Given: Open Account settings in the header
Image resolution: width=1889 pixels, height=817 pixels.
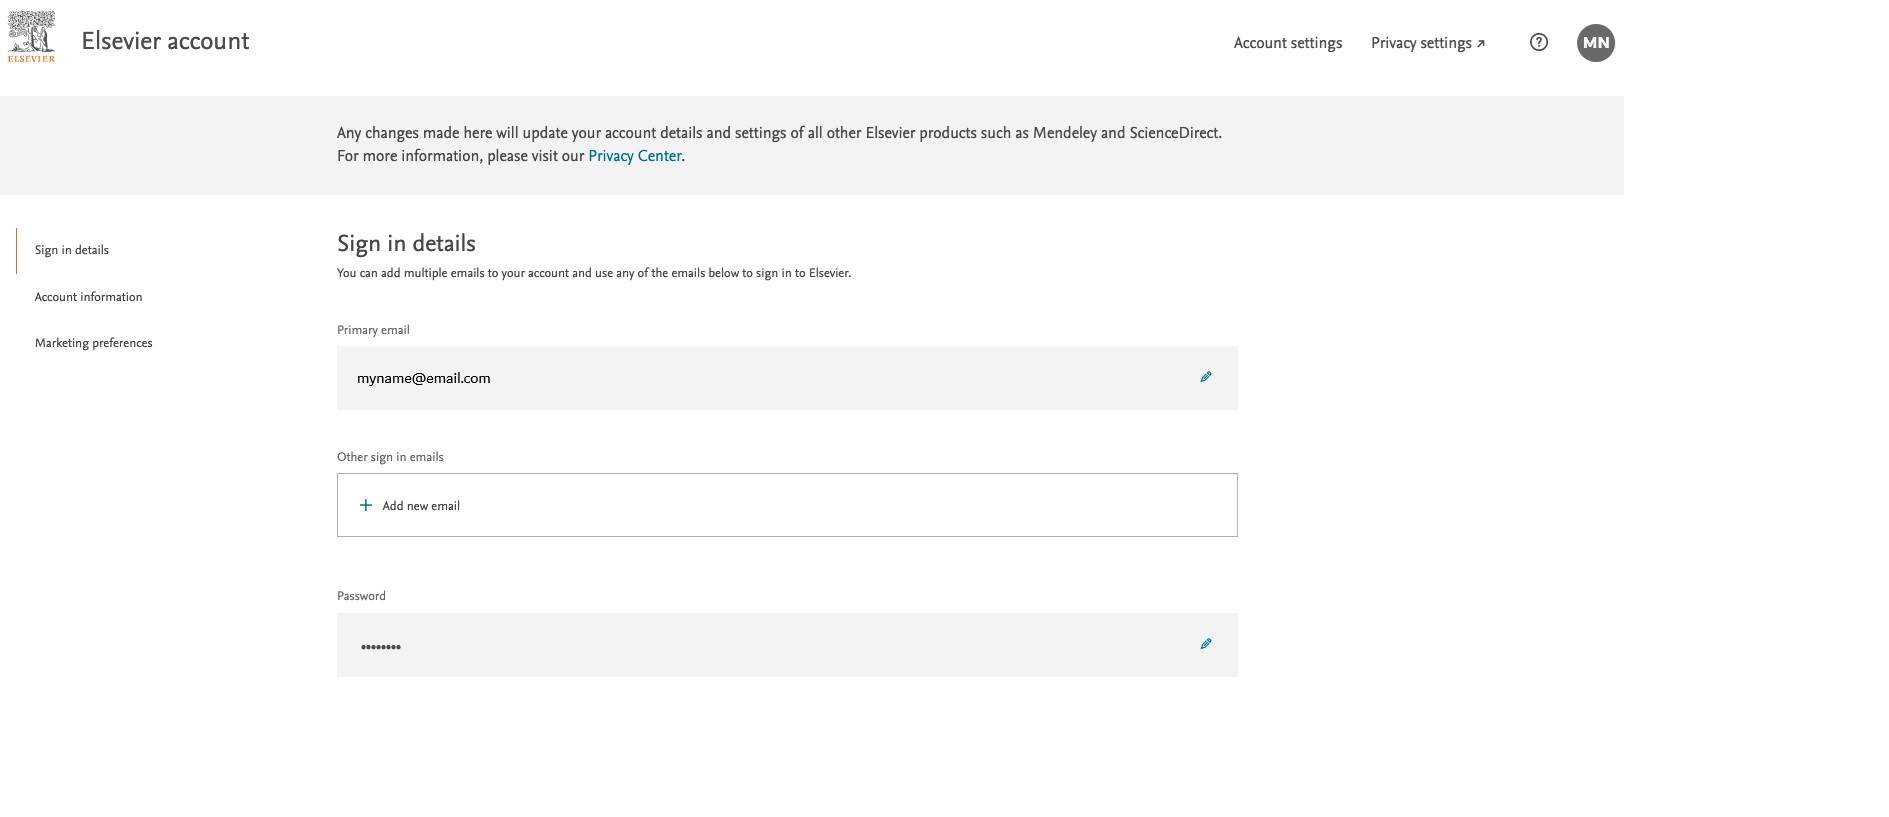Looking at the screenshot, I should [x=1287, y=43].
